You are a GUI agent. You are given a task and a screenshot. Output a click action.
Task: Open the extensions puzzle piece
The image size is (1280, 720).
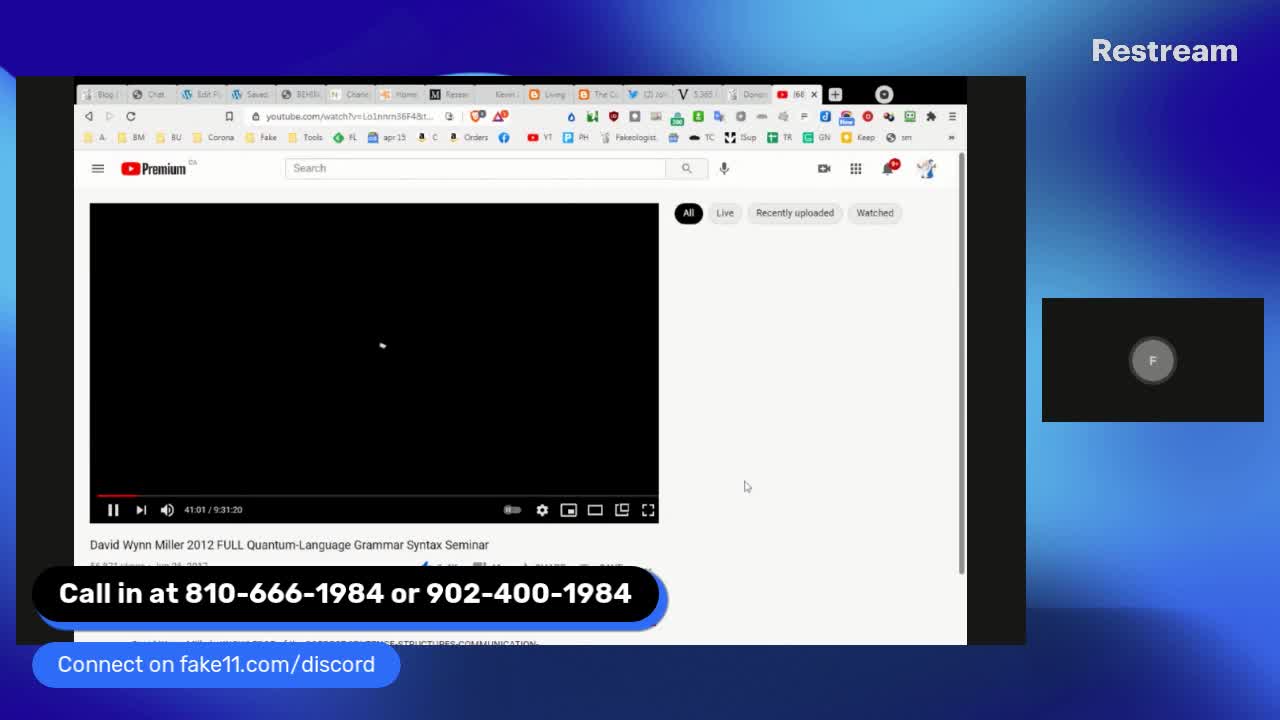tap(931, 116)
